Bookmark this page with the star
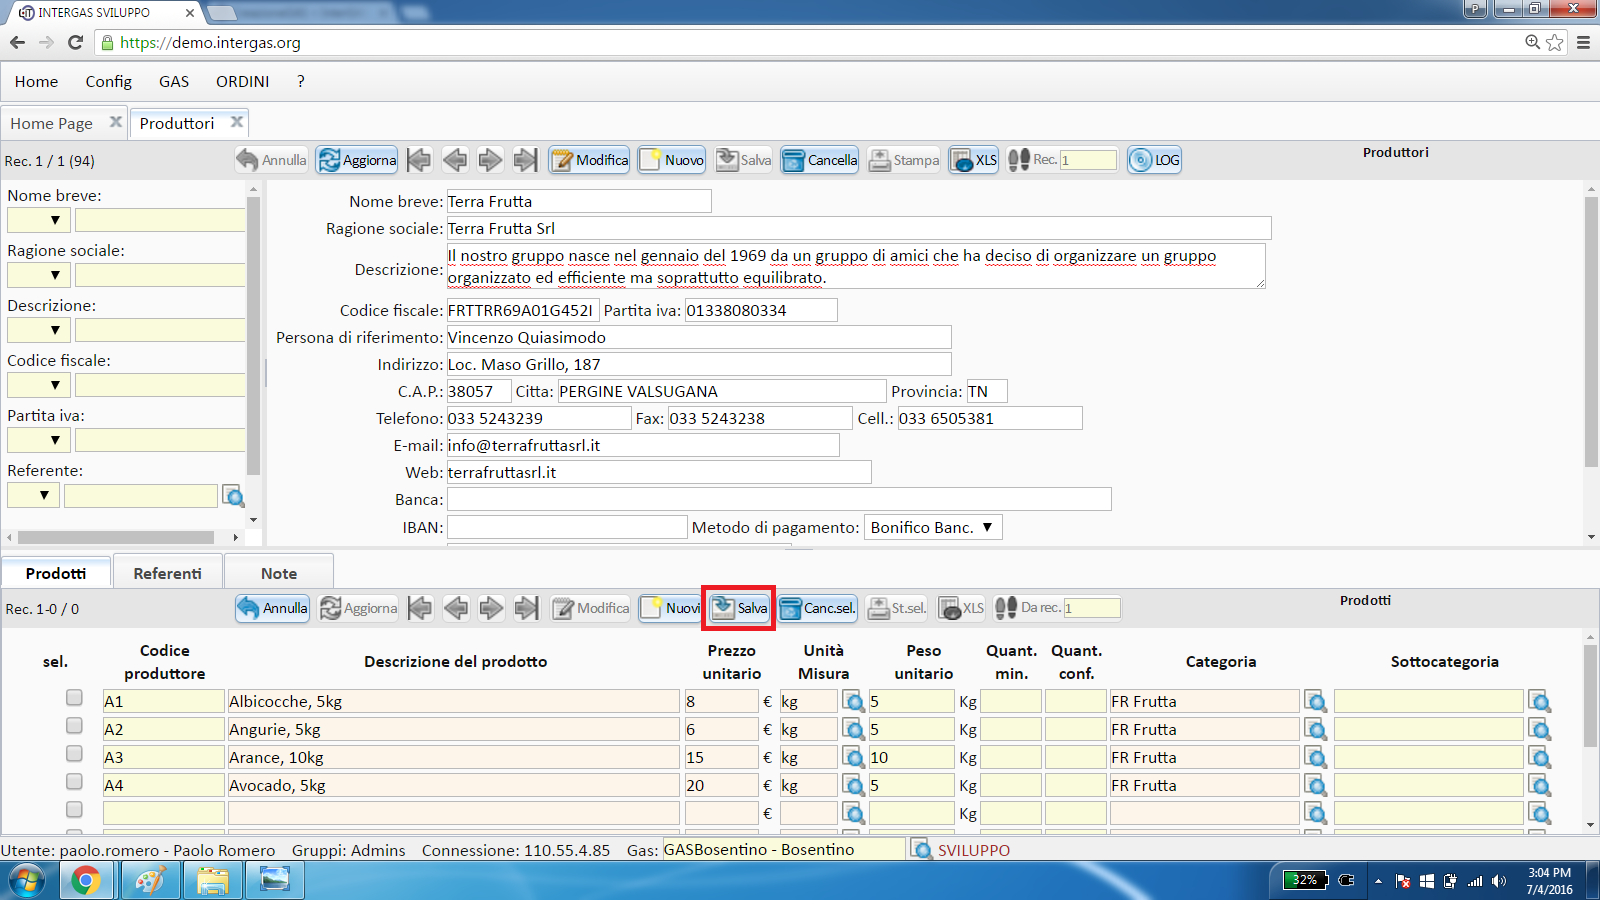1600x900 pixels. 1555,42
